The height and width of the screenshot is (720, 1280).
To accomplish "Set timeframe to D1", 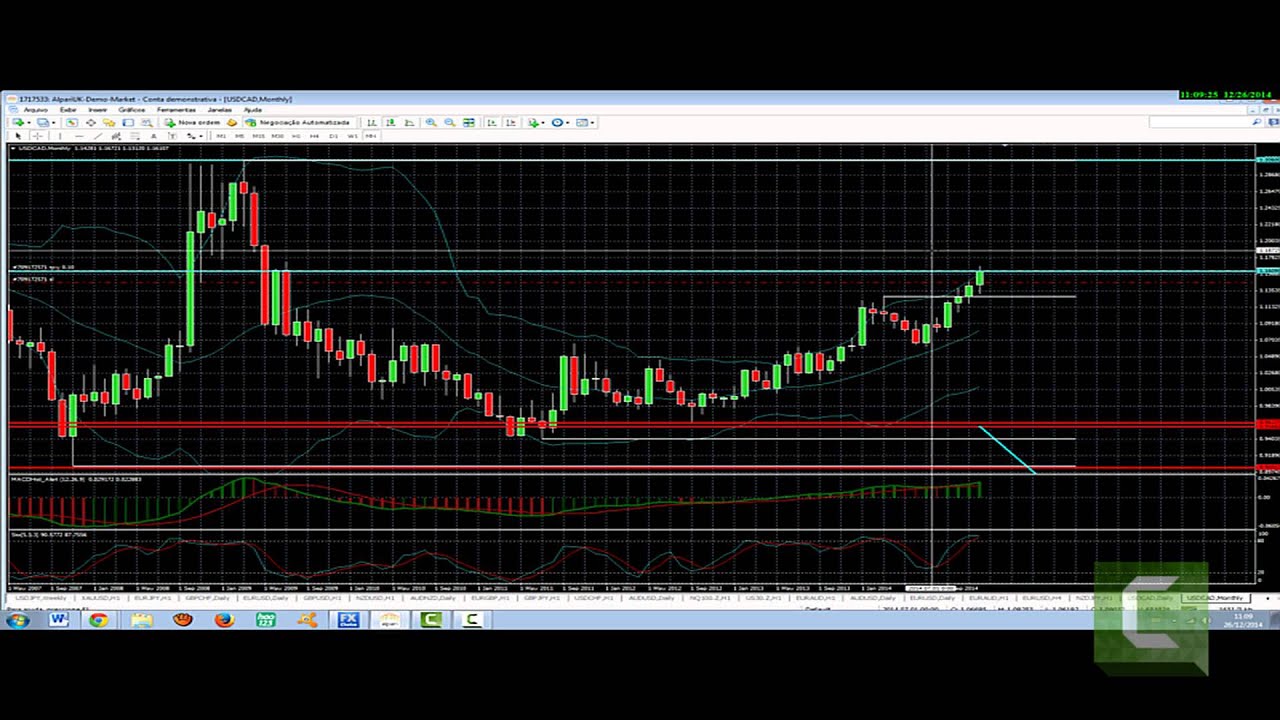I will click(334, 136).
